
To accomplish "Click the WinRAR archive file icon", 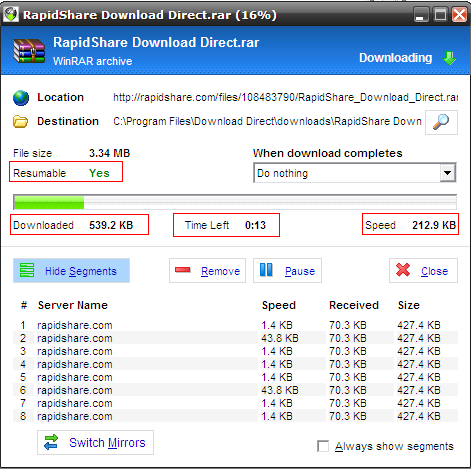I will point(29,51).
